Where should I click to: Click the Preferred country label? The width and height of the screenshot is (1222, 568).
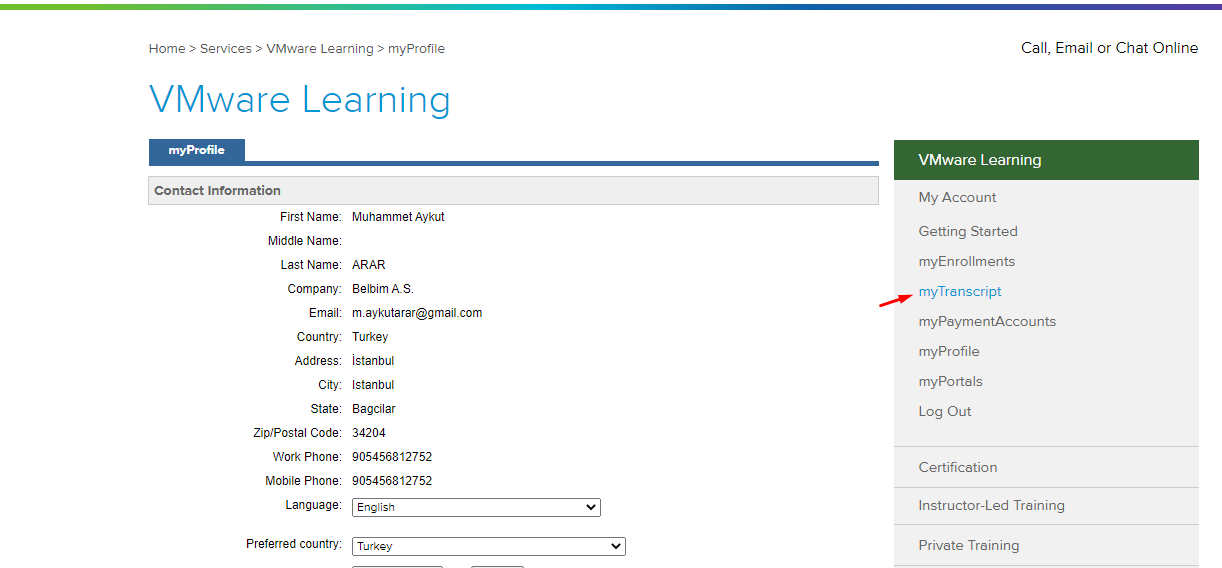294,544
